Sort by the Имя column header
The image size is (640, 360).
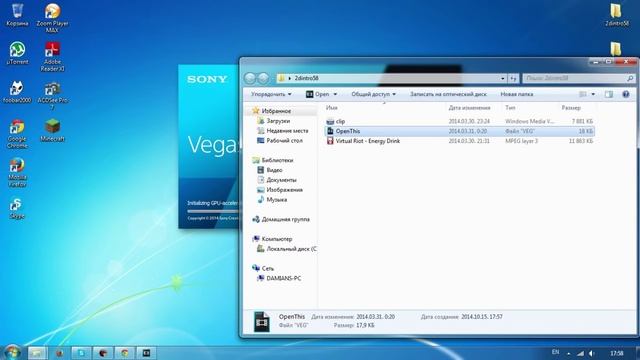[332, 108]
